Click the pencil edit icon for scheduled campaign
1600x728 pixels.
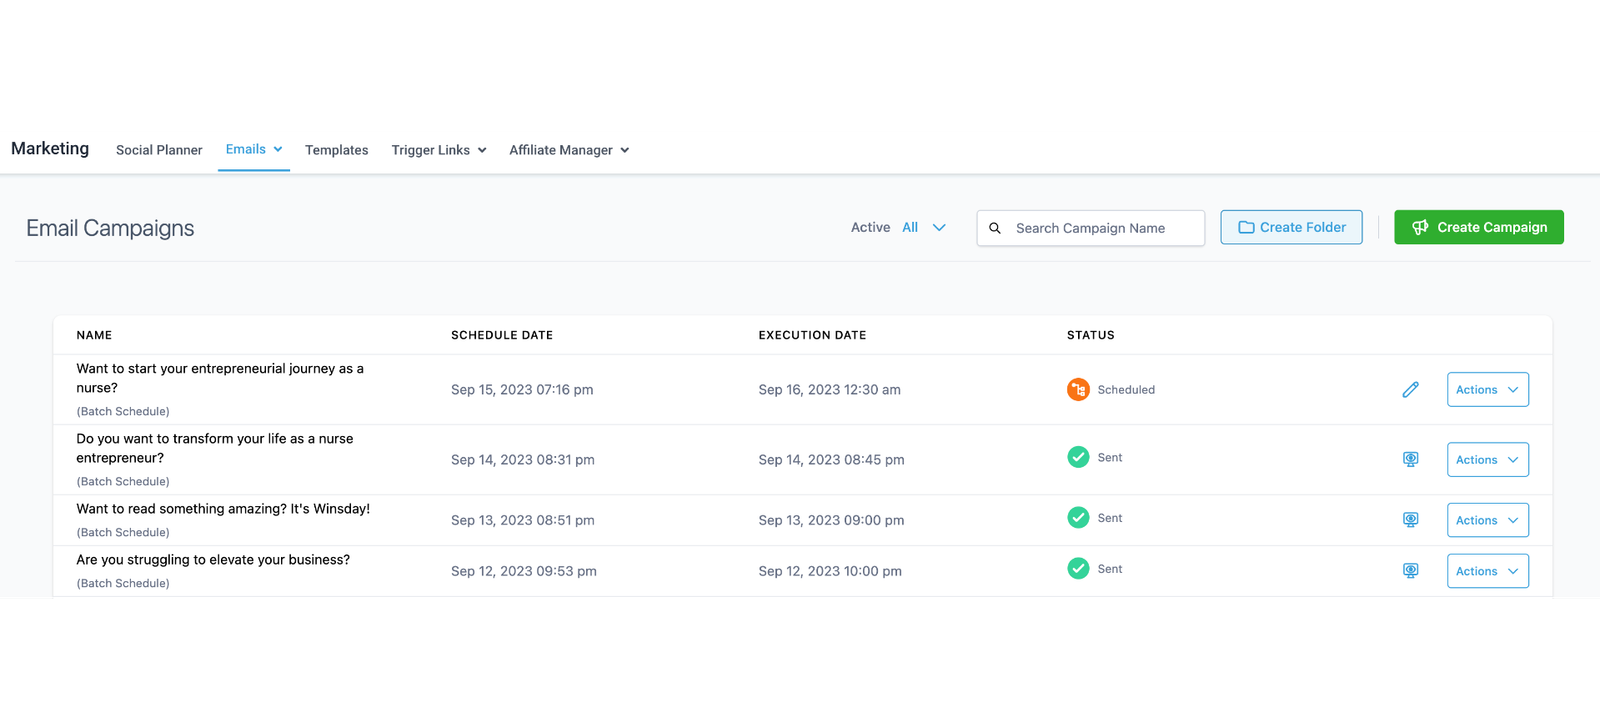1410,390
